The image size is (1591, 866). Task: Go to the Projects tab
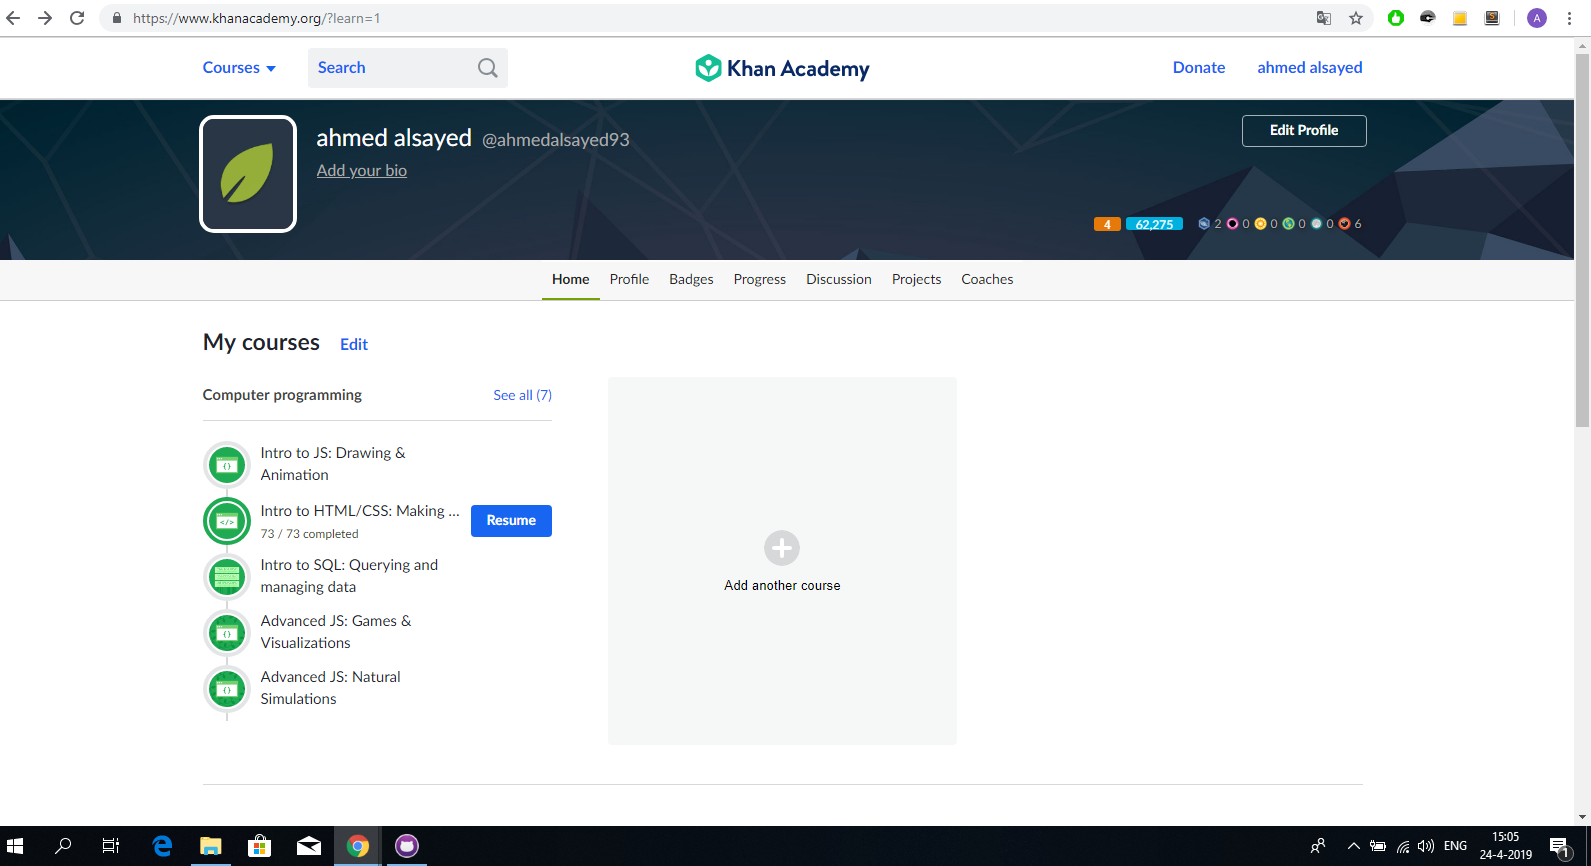[917, 280]
